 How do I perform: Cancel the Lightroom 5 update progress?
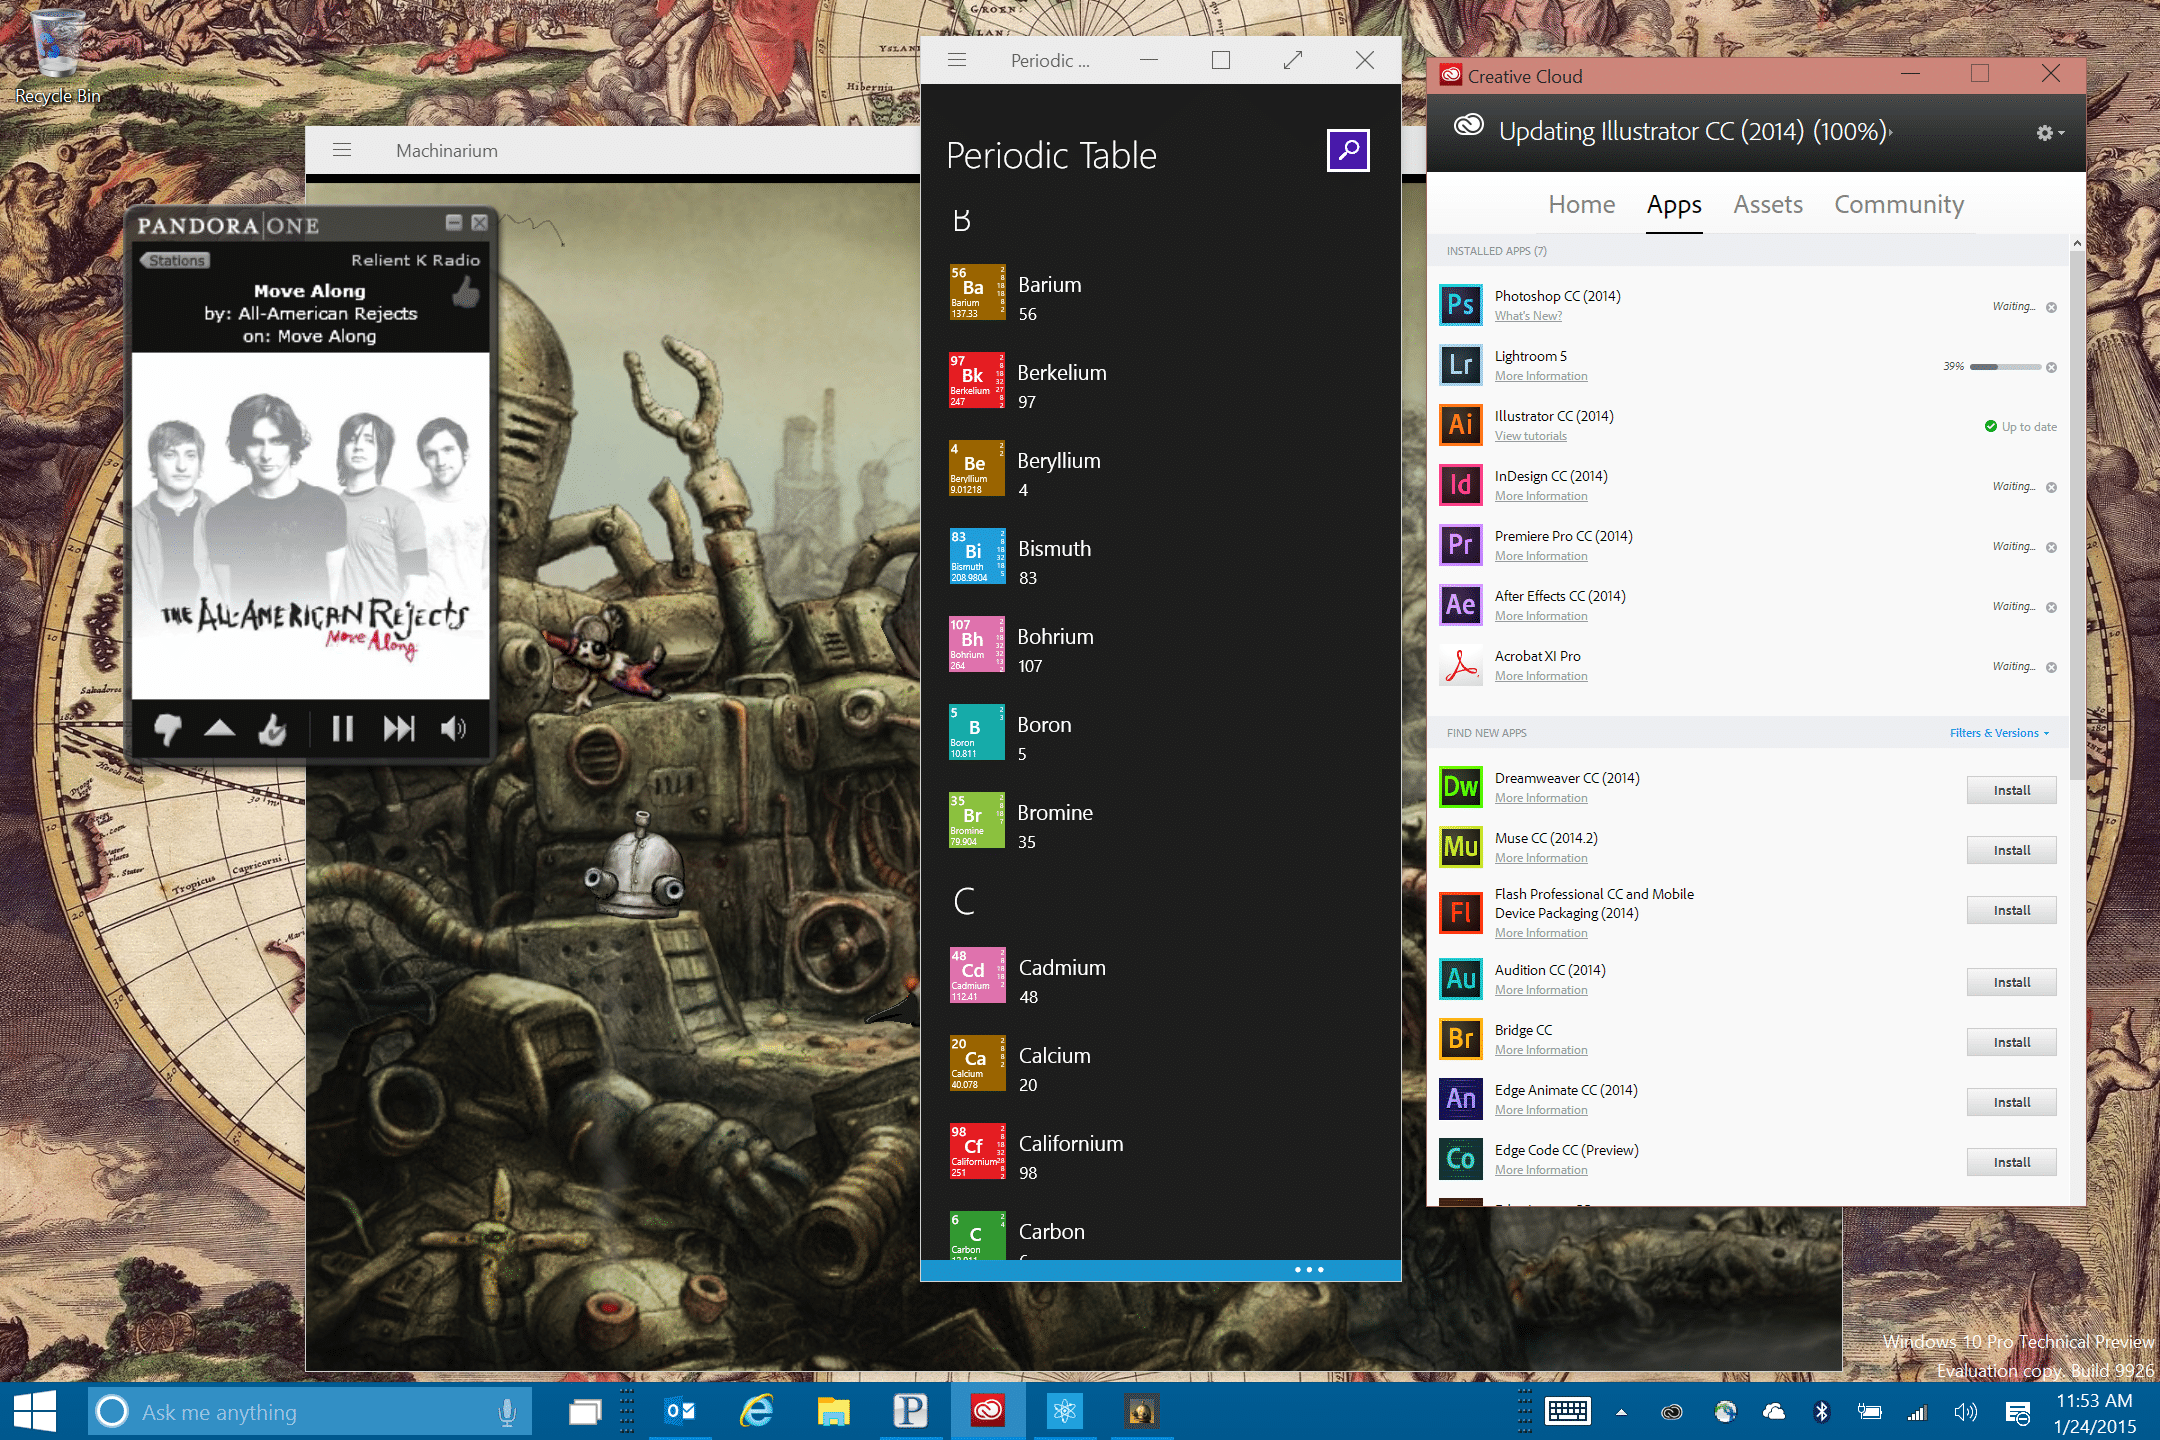coord(2051,367)
